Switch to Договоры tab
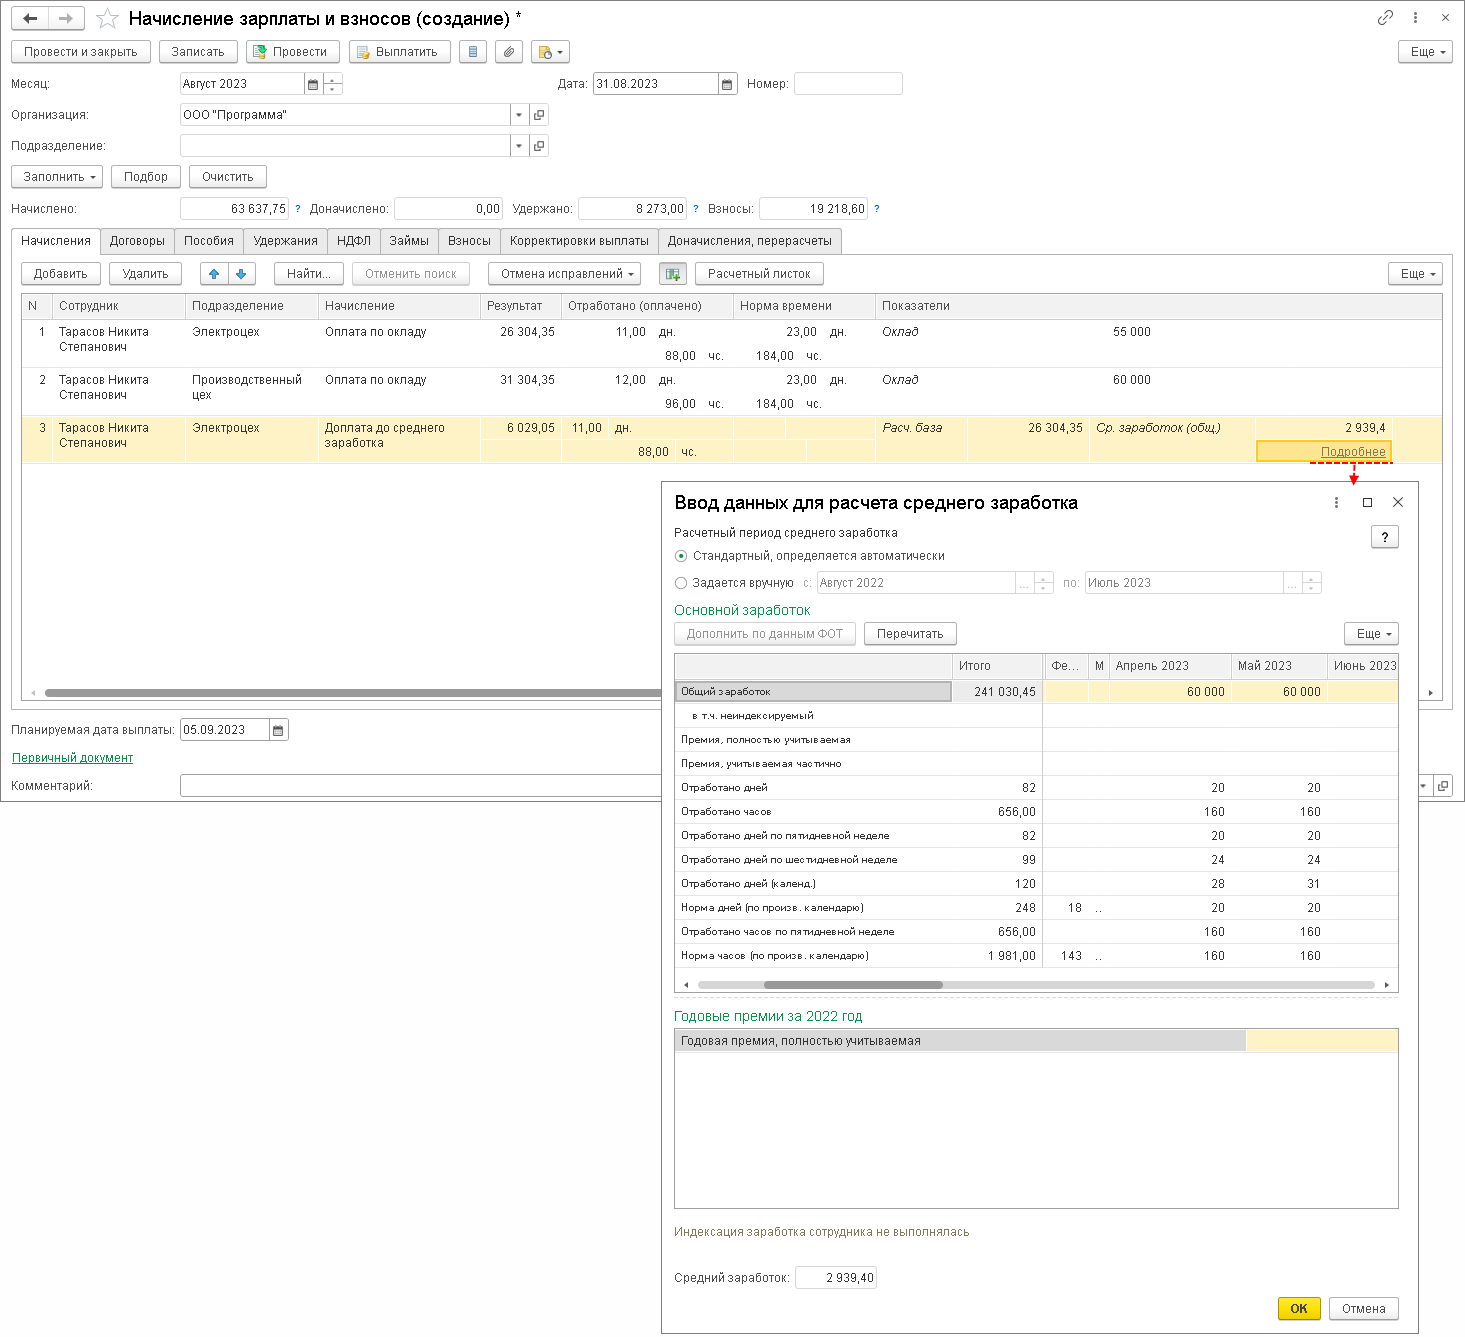Viewport: 1465px width, 1337px height. 137,241
